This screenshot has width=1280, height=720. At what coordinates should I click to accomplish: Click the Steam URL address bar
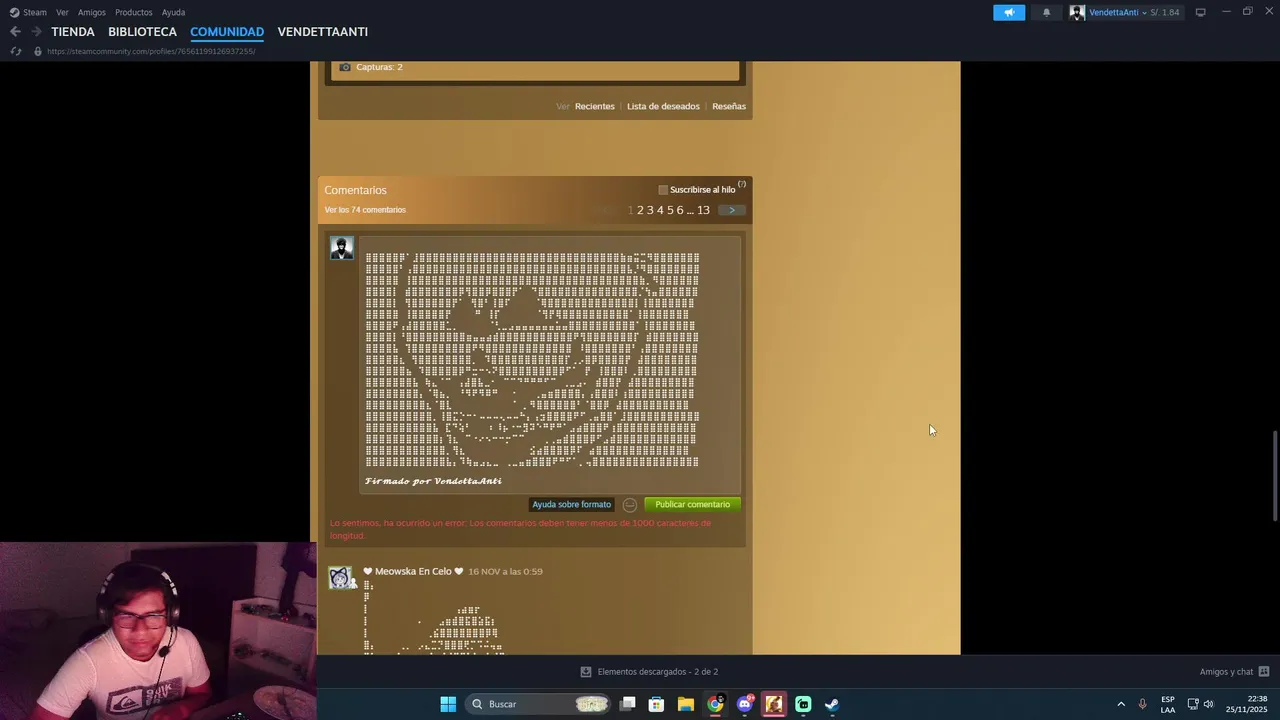click(150, 51)
